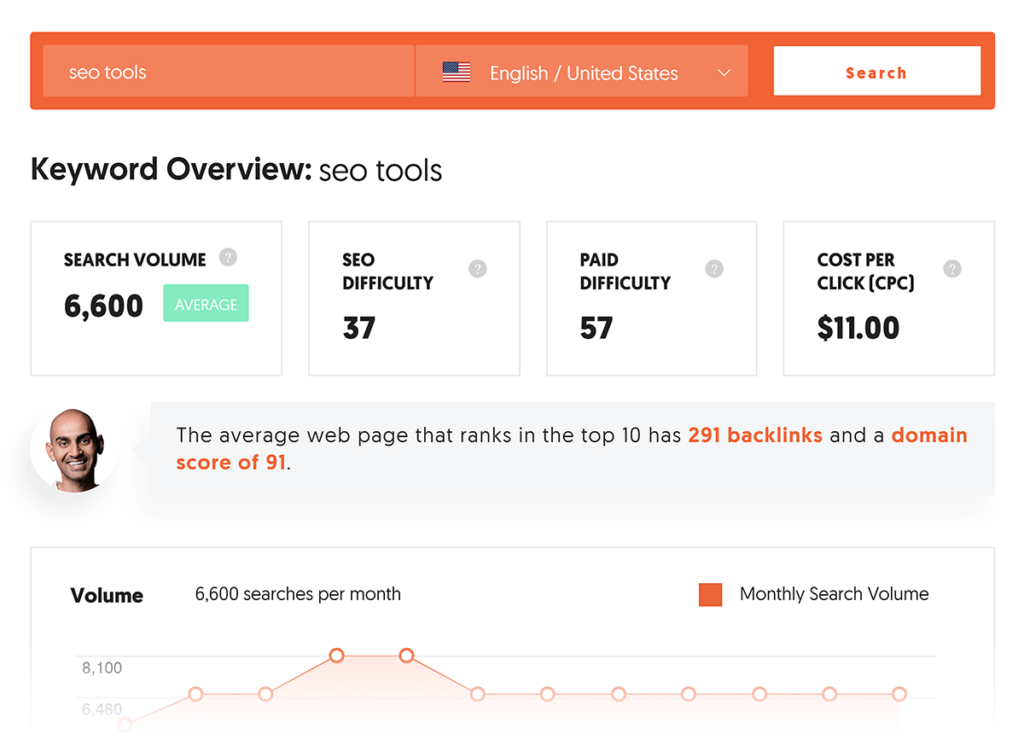Click inside the seo tools search field
The width and height of the screenshot is (1024, 741).
tap(228, 71)
